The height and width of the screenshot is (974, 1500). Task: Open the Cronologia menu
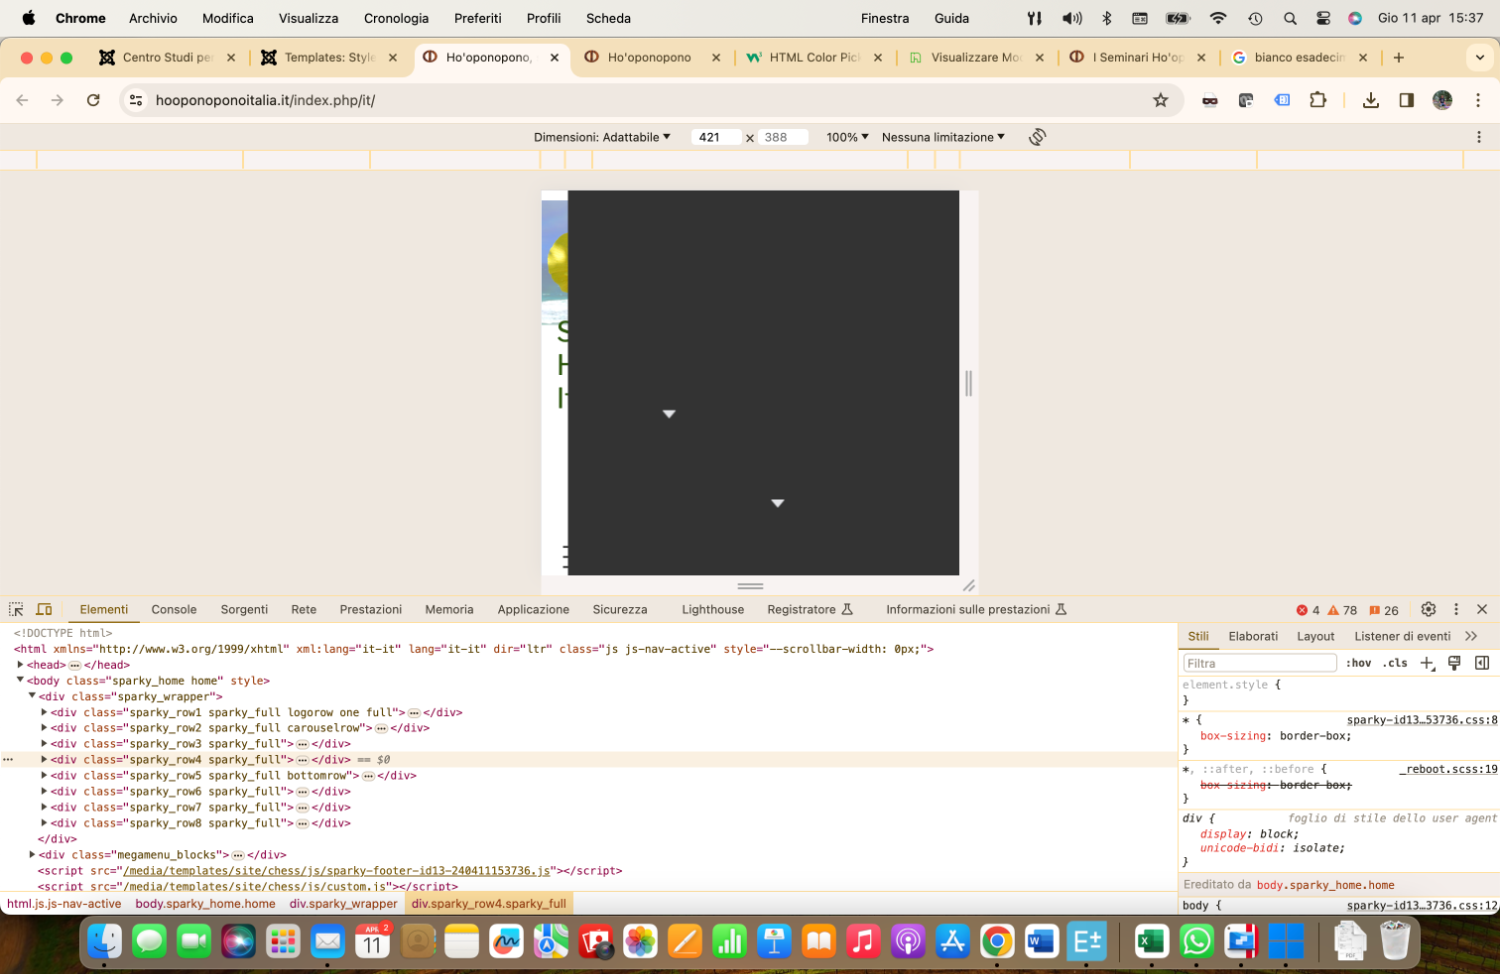click(396, 18)
